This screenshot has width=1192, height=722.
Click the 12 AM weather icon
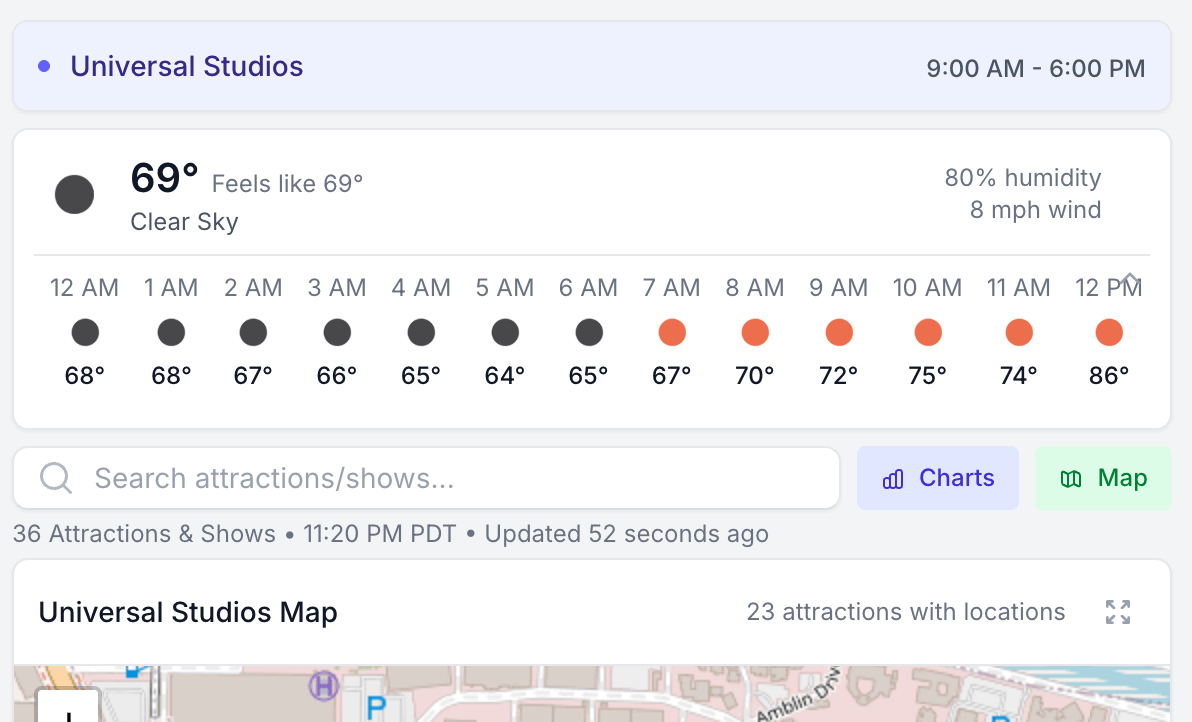[85, 332]
